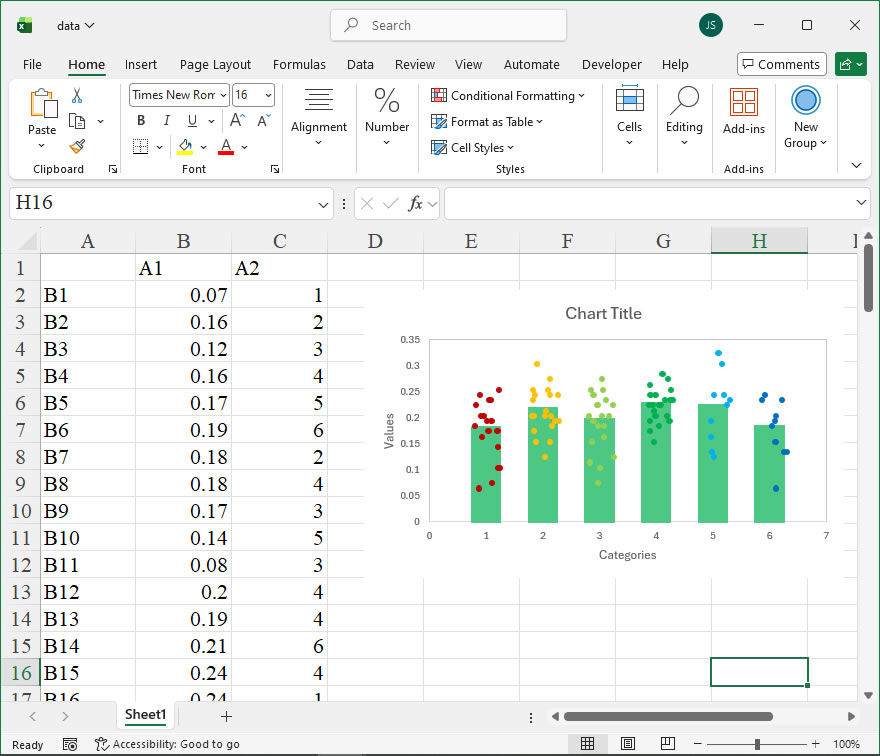Apply the yellow Fill Color bucket
Image resolution: width=880 pixels, height=756 pixels.
click(185, 147)
